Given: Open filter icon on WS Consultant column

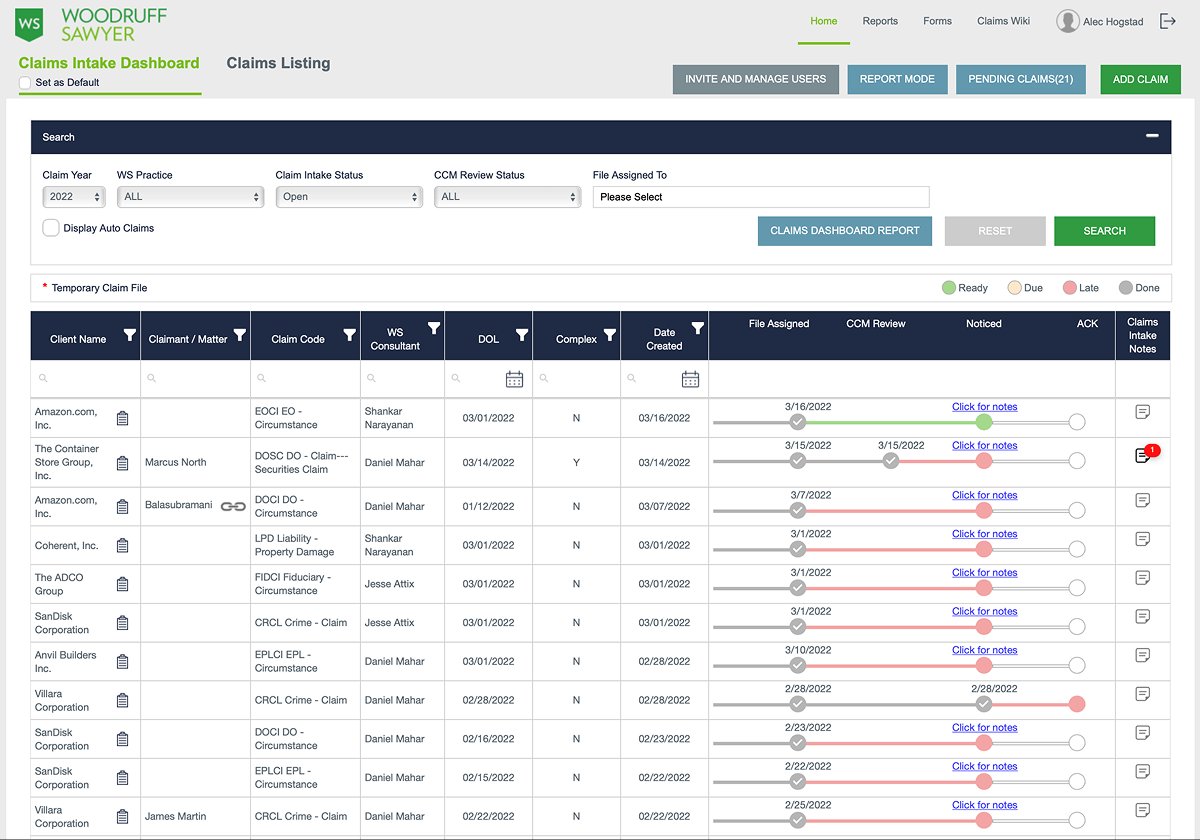Looking at the screenshot, I should coord(434,328).
